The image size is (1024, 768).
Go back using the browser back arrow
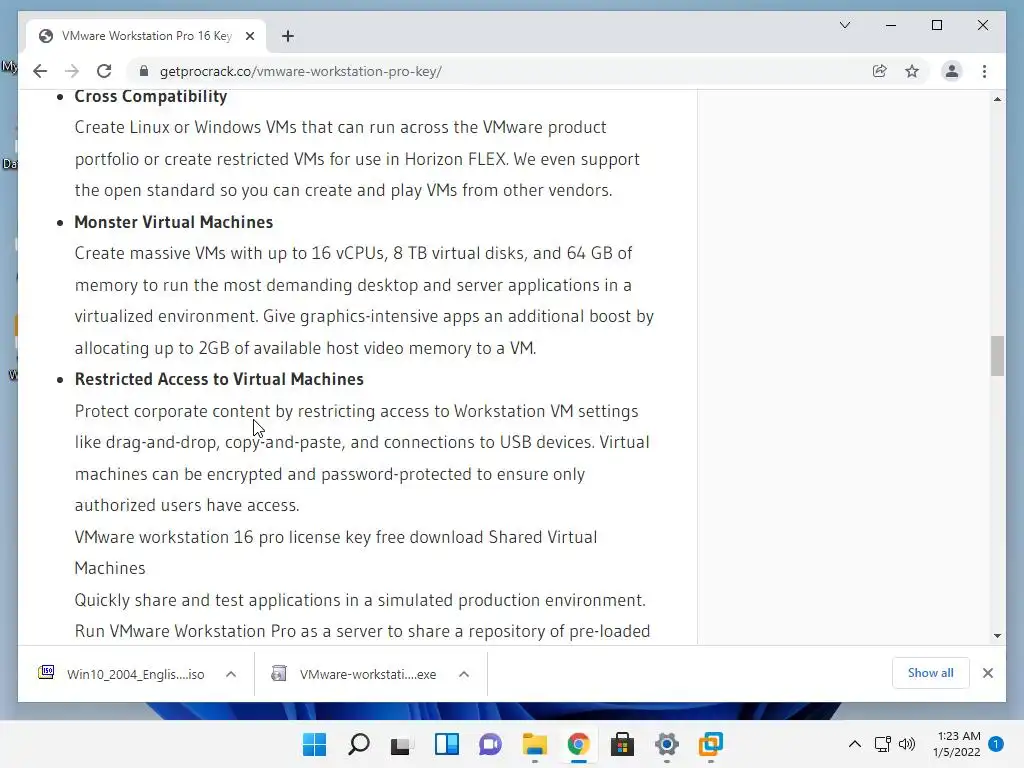[x=40, y=71]
